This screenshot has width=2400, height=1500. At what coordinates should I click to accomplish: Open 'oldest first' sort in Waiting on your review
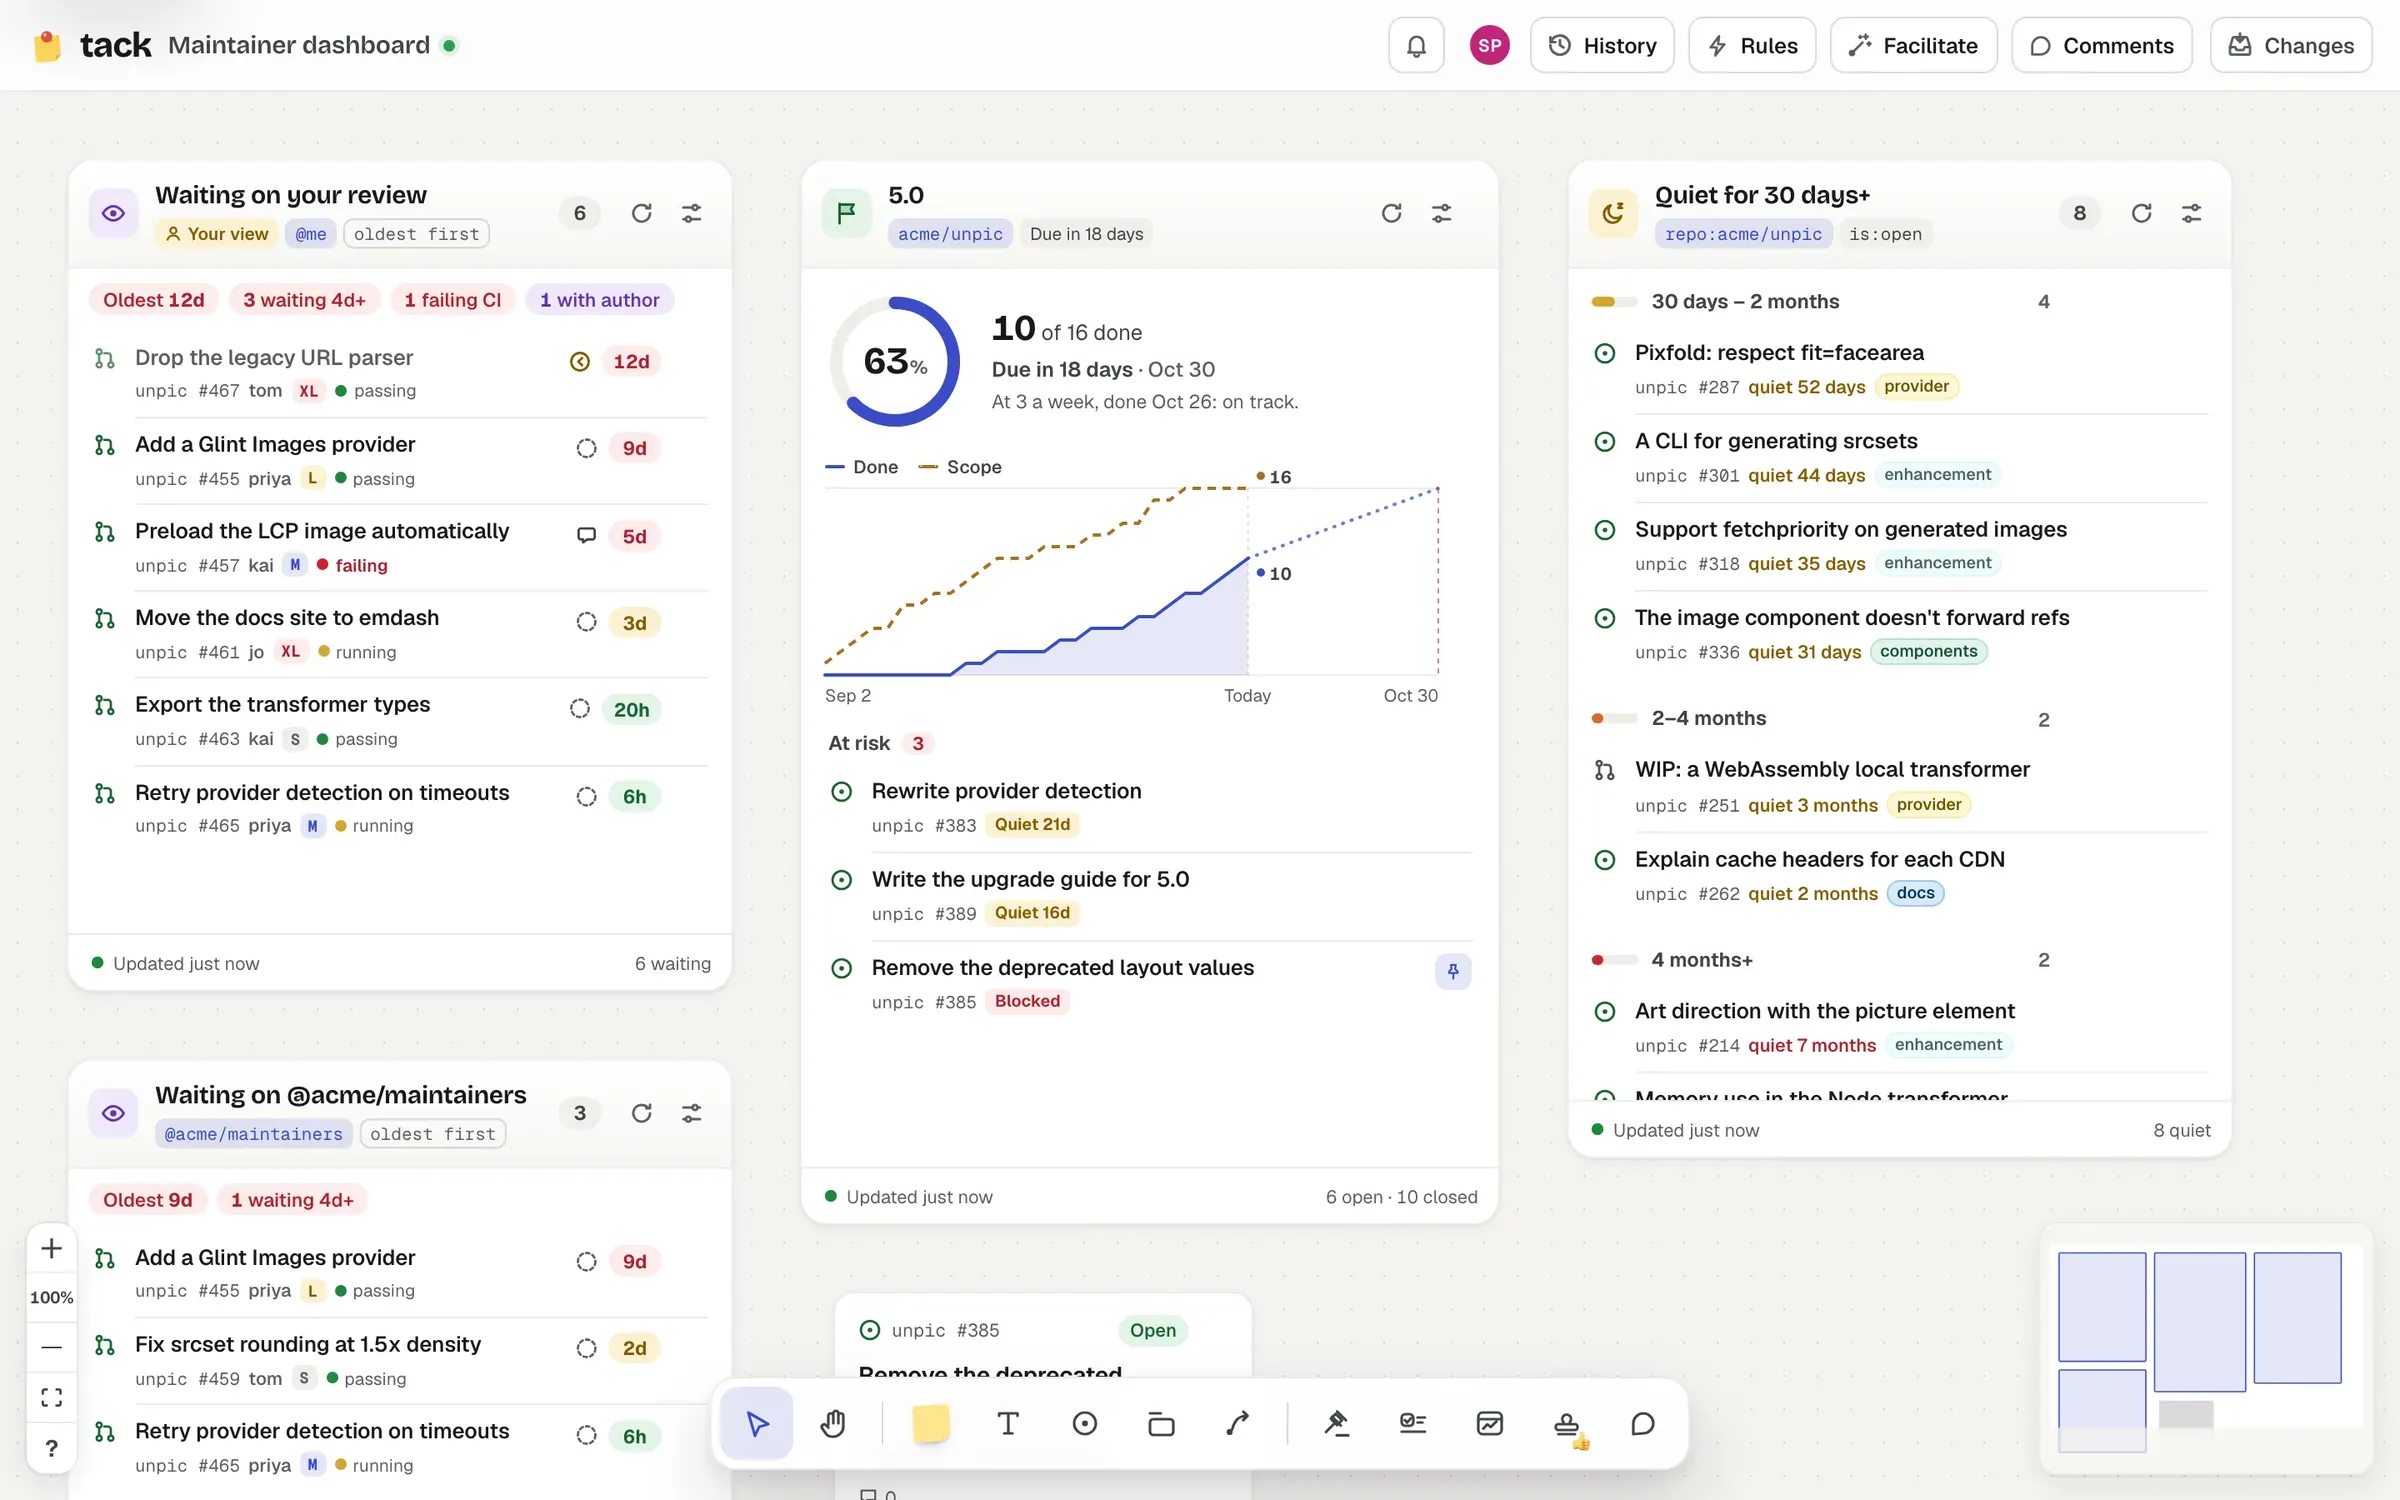click(x=416, y=234)
